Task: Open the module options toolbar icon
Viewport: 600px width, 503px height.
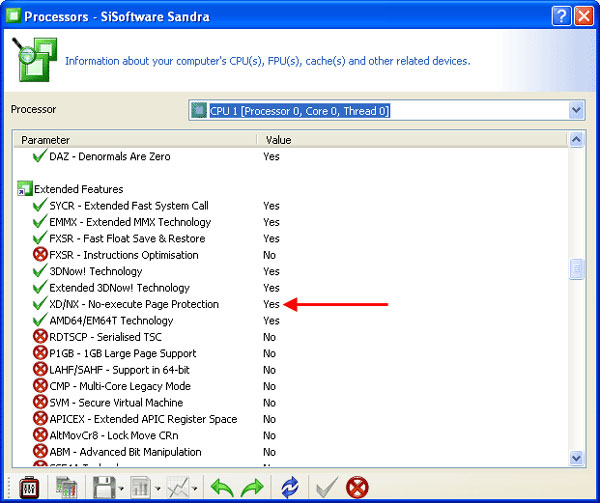Action: click(x=29, y=487)
